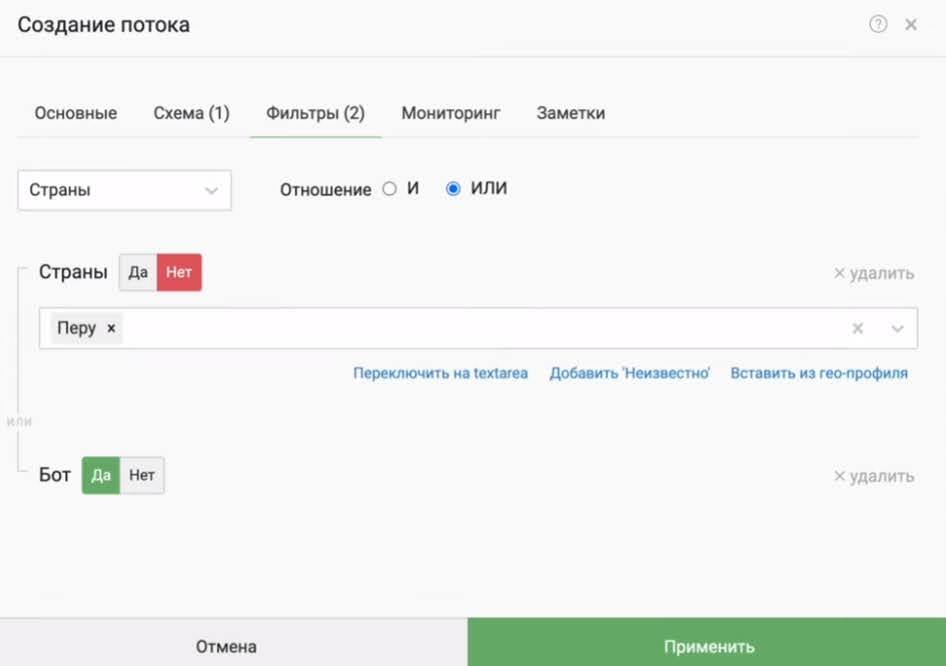Delete the Страны filter via ×удалить
Screen dimensions: 946x666
pyautogui.click(x=872, y=272)
